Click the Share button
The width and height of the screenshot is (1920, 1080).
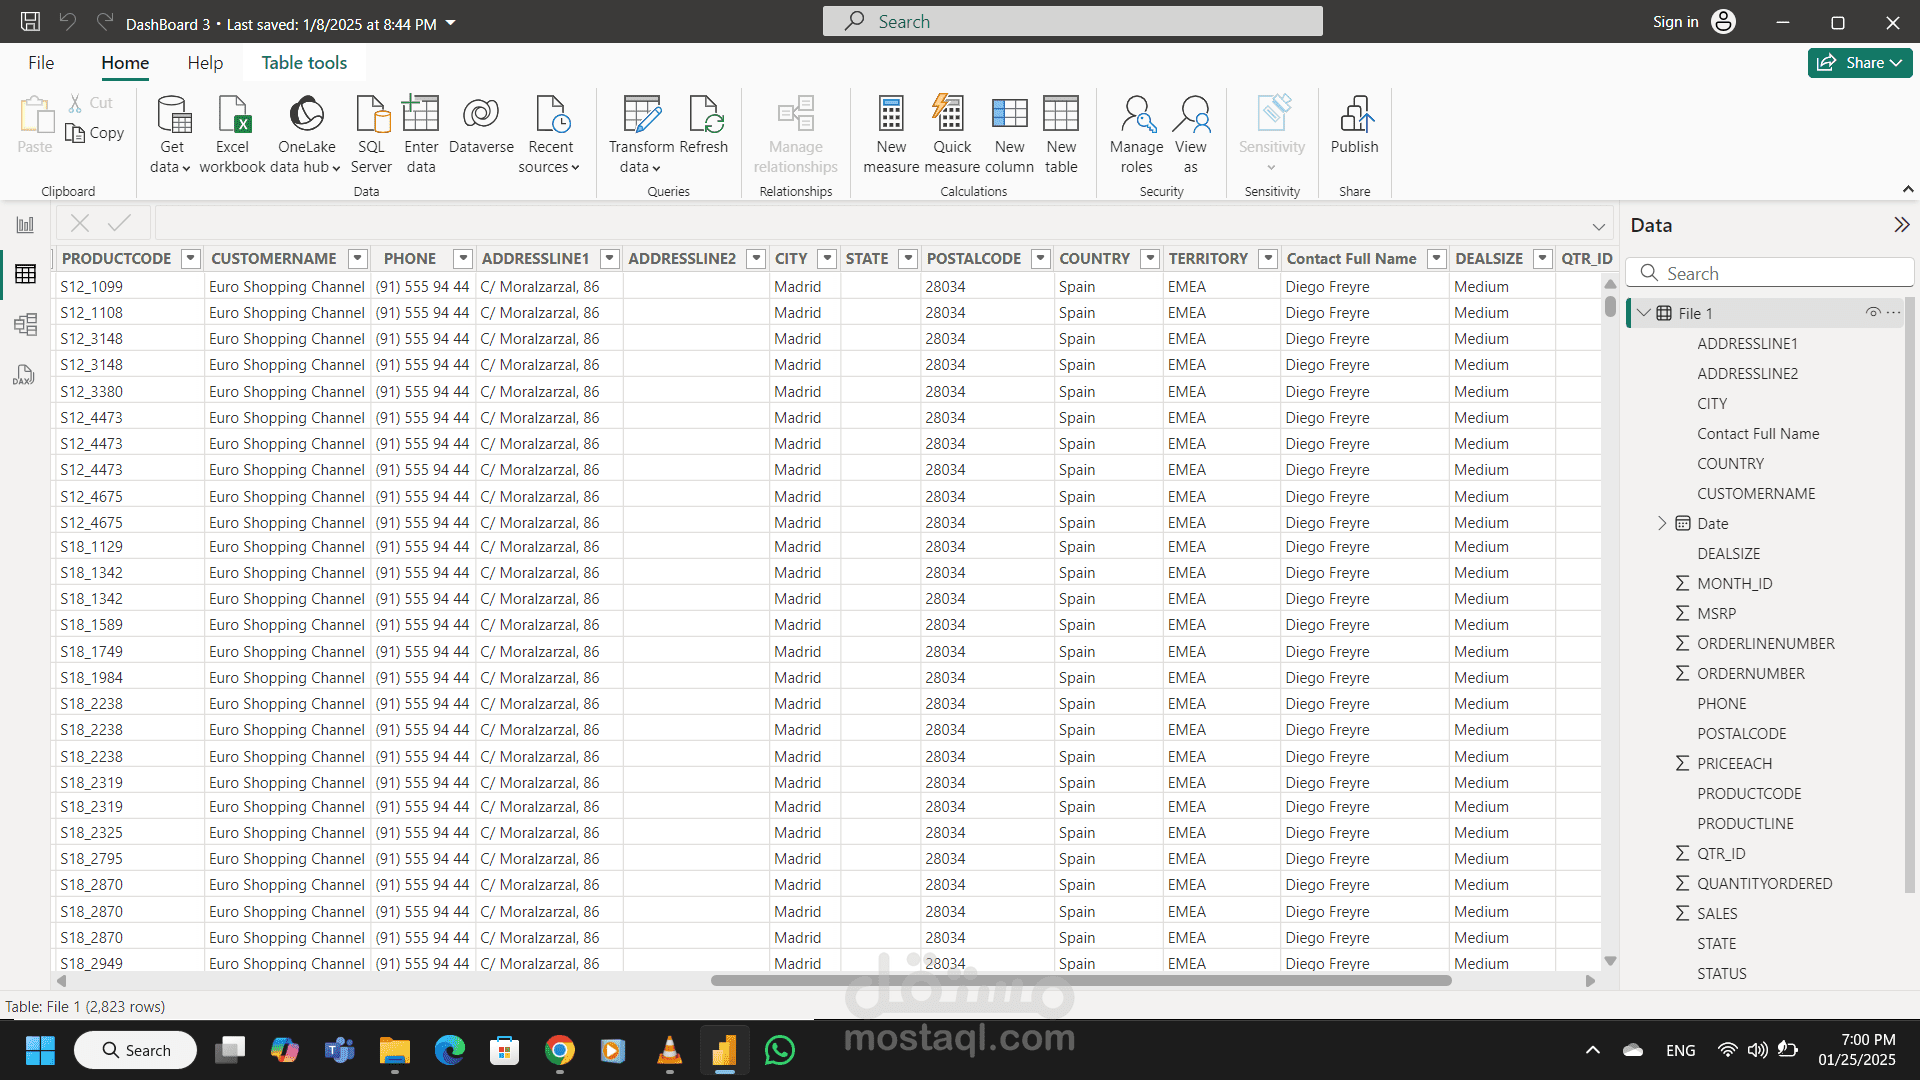(x=1858, y=63)
